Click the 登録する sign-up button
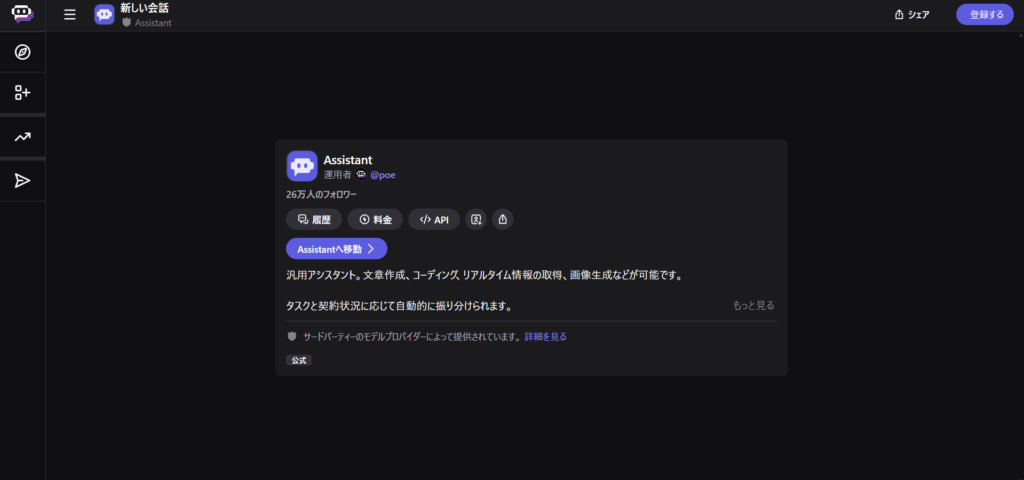Screen dimensions: 1024x480 click(x=986, y=15)
